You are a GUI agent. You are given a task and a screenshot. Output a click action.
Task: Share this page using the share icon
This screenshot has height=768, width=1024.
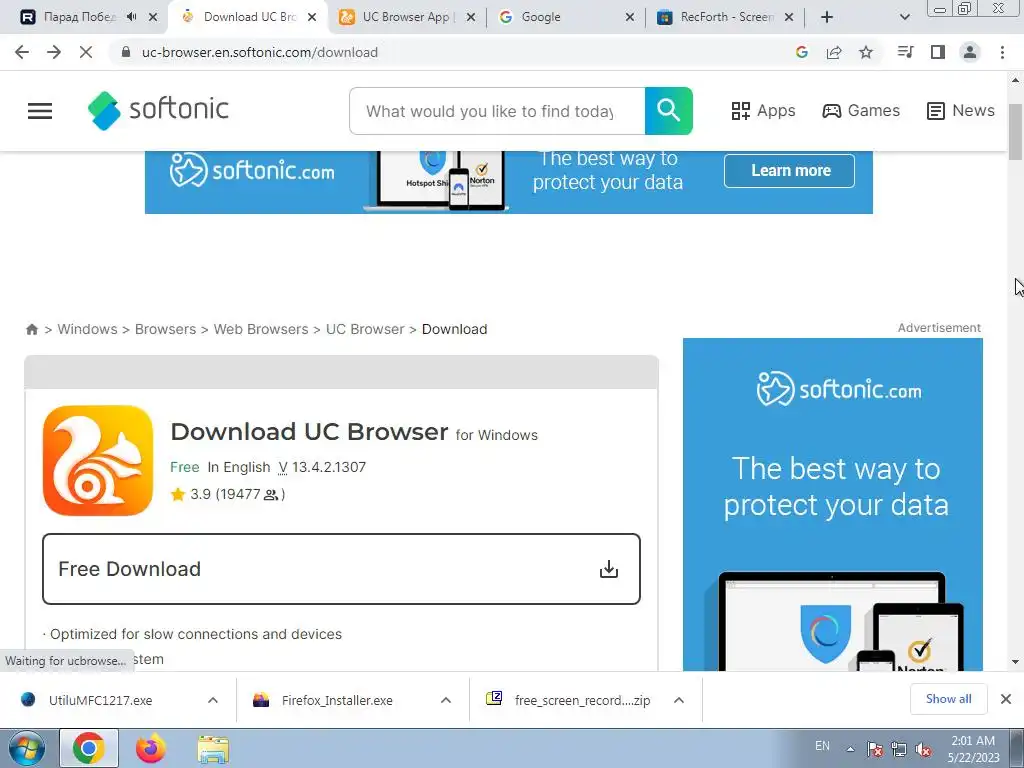tap(834, 52)
